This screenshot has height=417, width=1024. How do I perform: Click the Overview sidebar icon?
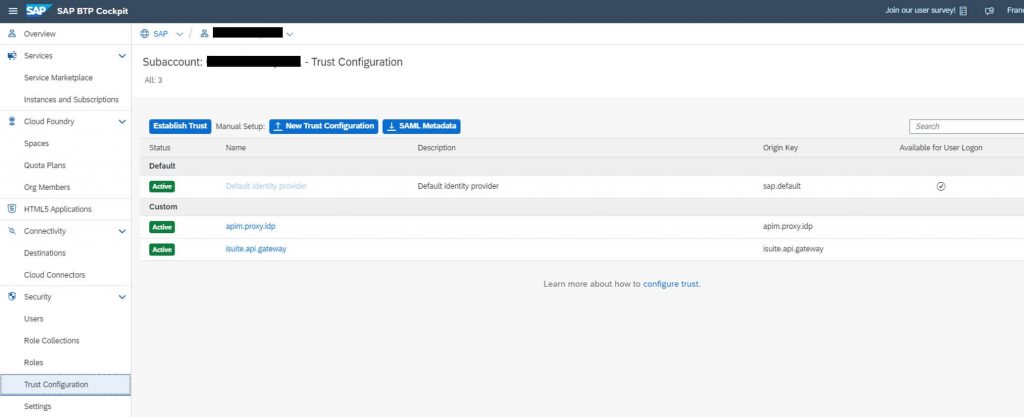coord(12,34)
